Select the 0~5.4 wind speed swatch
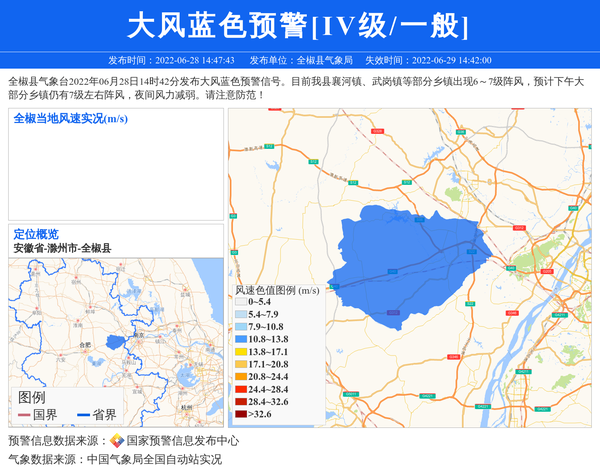 tap(241, 301)
